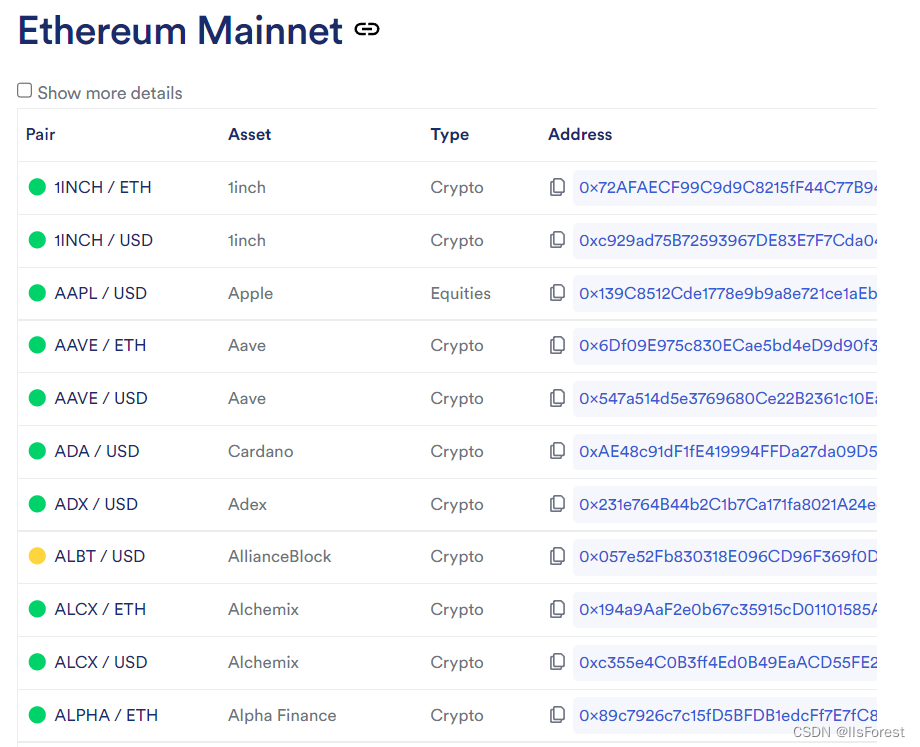Click the green status dot for AAVE / USD
The image size is (920, 747).
[x=37, y=398]
